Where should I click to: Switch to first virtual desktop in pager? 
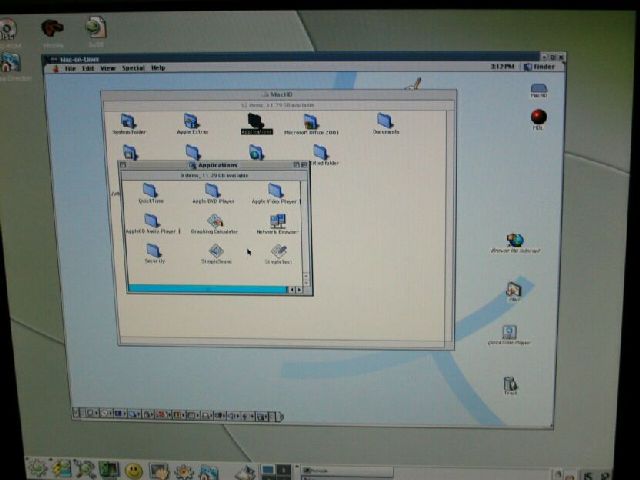(x=268, y=470)
